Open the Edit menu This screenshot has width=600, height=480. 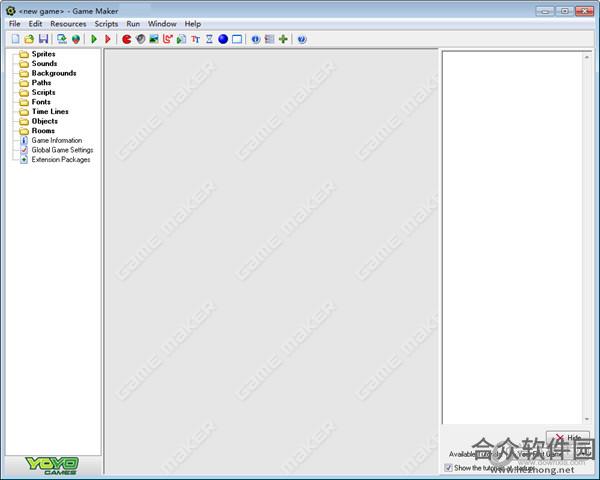click(x=35, y=24)
